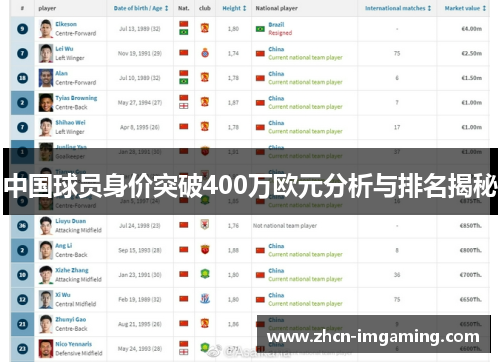Click China national team link for Xi Wu
Image resolution: width=500 pixels, height=362 pixels.
point(276,295)
